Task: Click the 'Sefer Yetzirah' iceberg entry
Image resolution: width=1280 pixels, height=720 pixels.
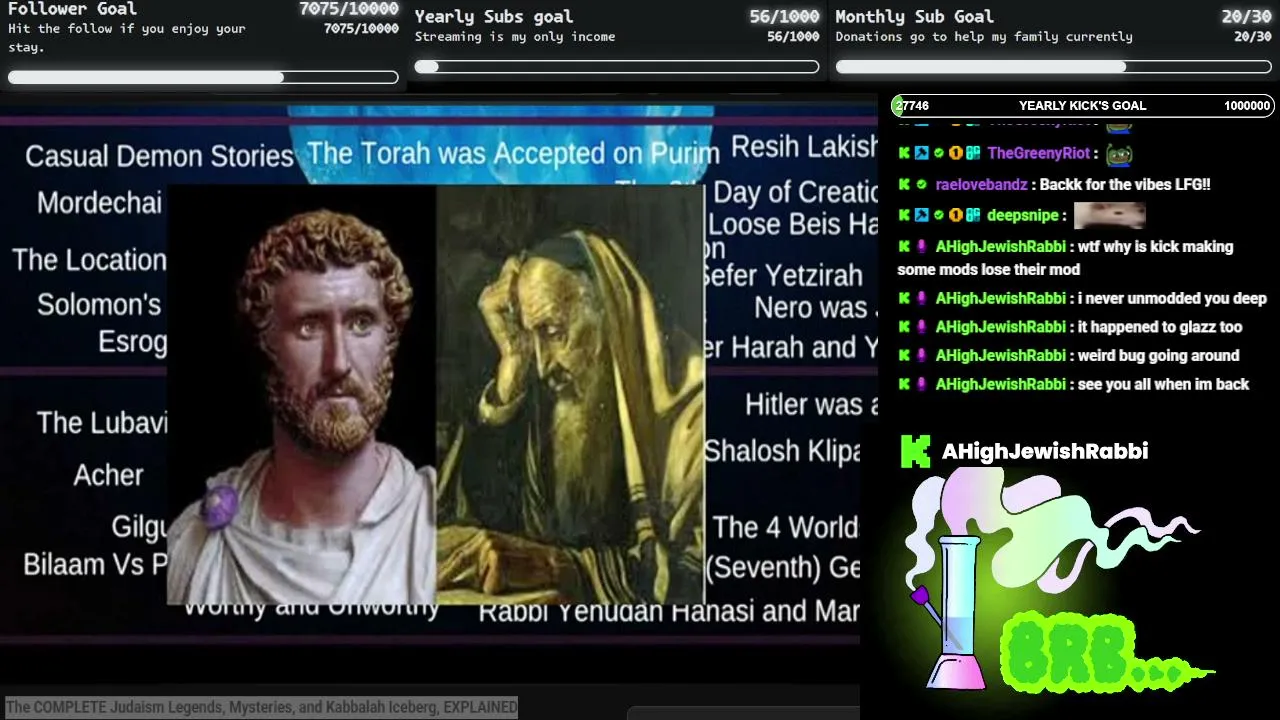Action: (783, 275)
